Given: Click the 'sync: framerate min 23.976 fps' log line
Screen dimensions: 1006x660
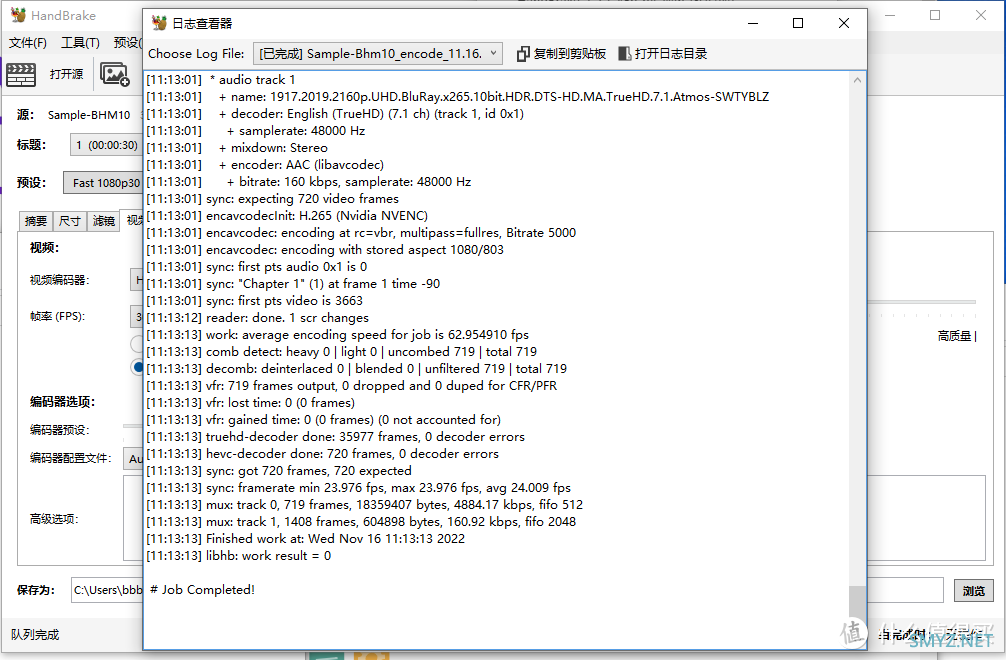Looking at the screenshot, I should pyautogui.click(x=359, y=488).
